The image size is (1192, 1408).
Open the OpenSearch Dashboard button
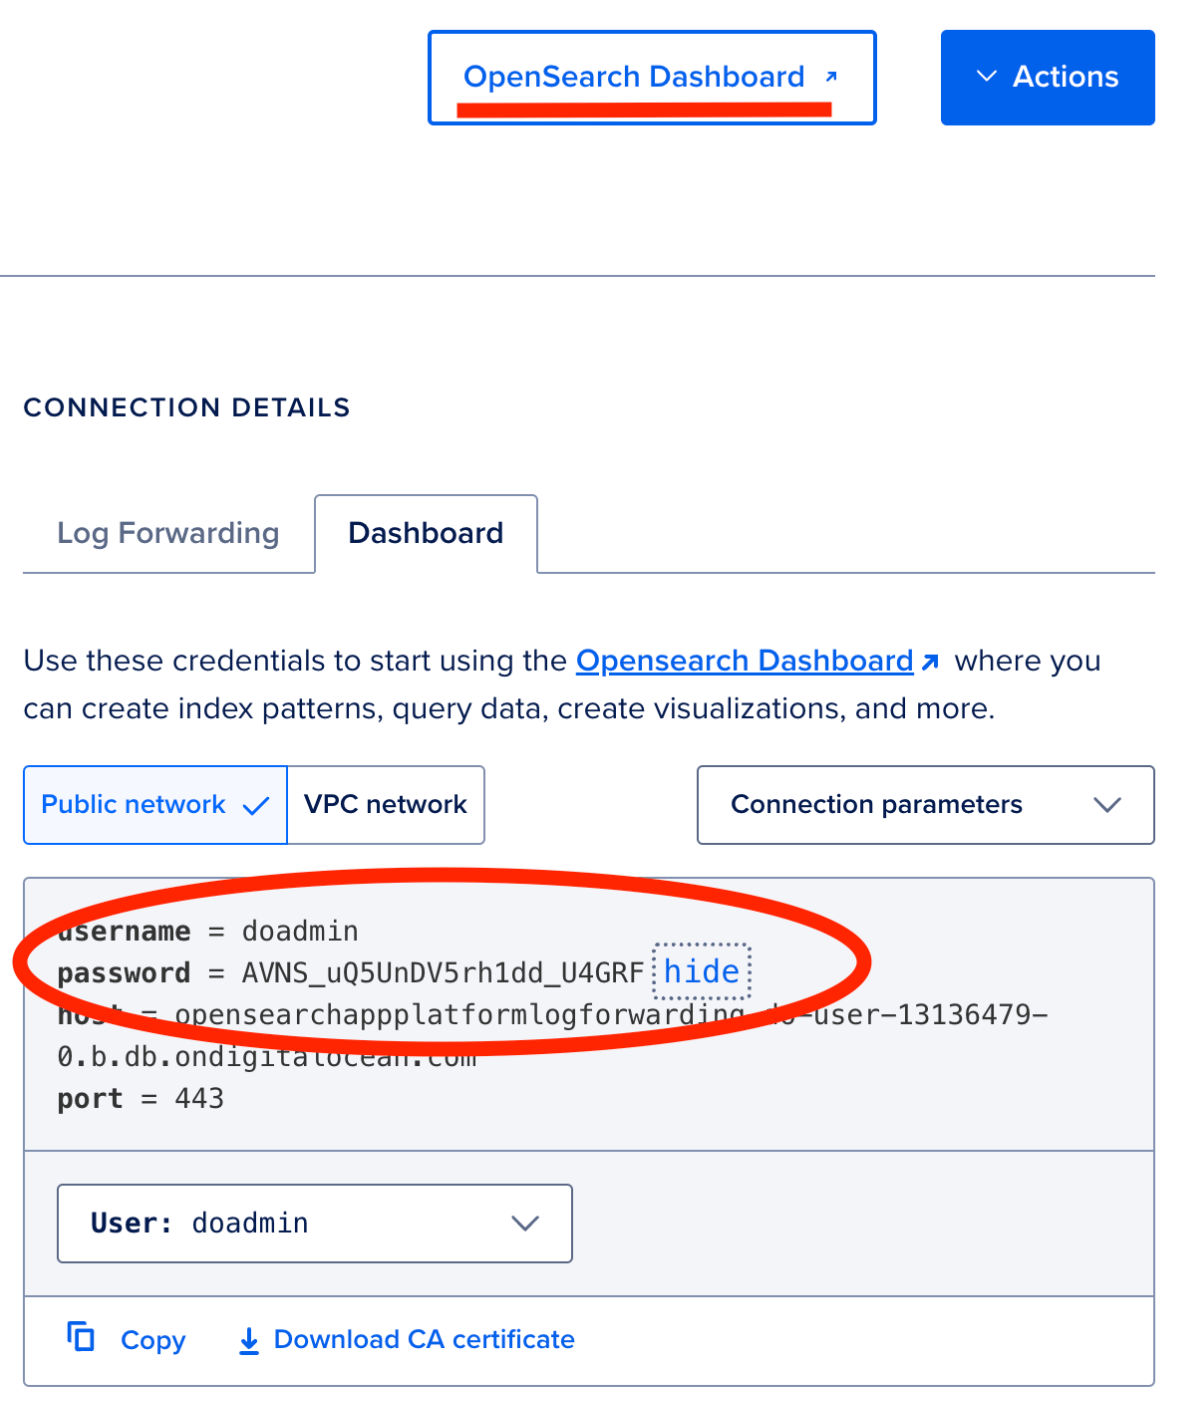(652, 77)
